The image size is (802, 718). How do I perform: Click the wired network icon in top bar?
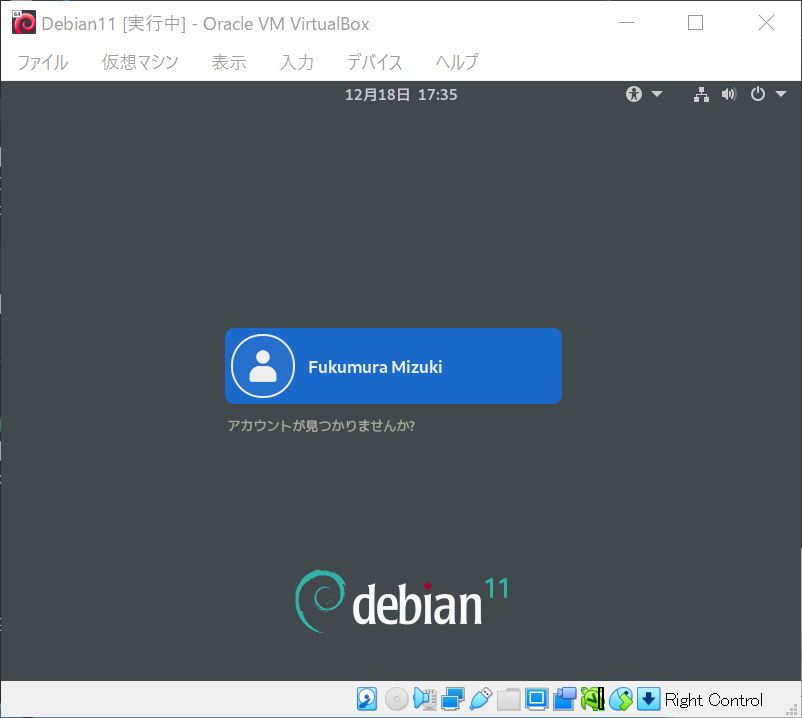tap(701, 94)
